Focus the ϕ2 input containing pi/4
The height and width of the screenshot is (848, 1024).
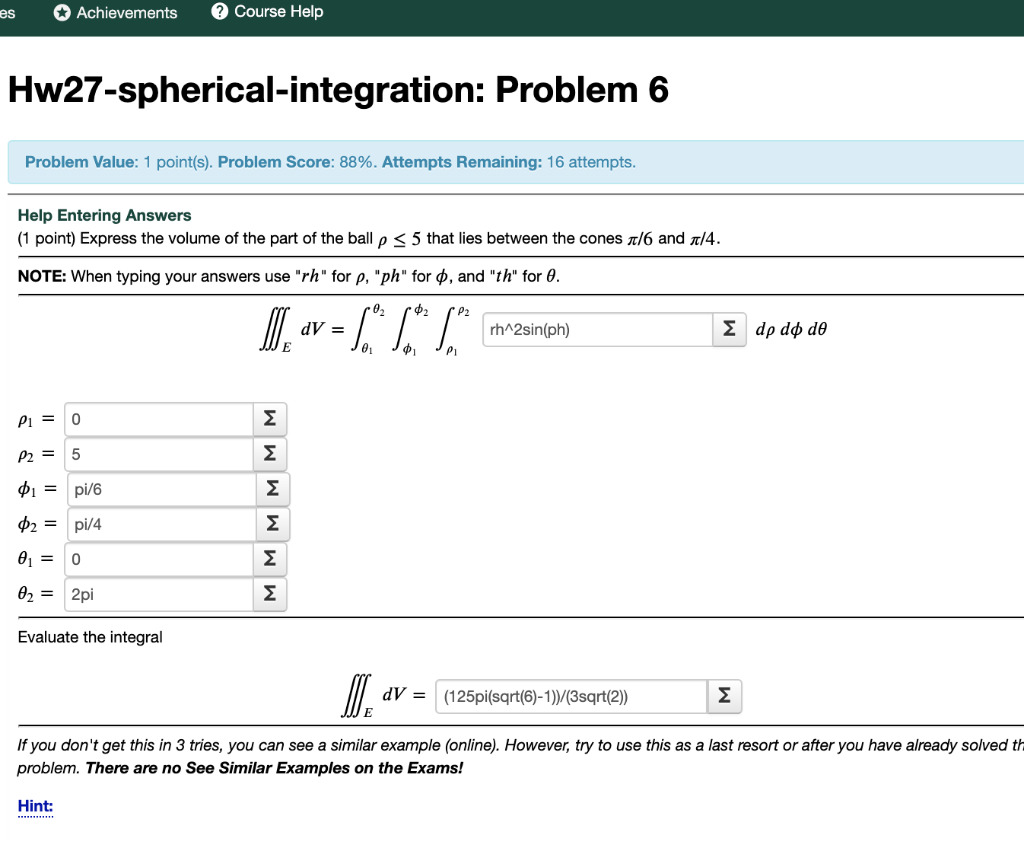coord(162,524)
